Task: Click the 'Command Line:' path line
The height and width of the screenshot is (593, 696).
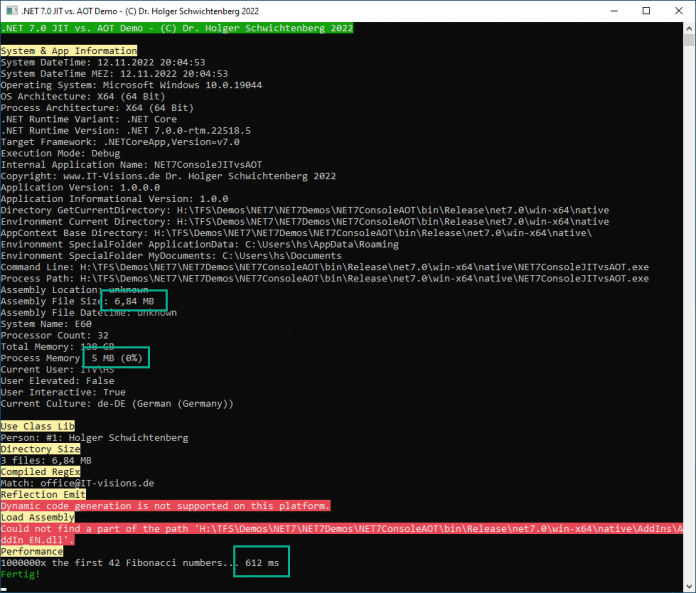Action: coord(325,267)
